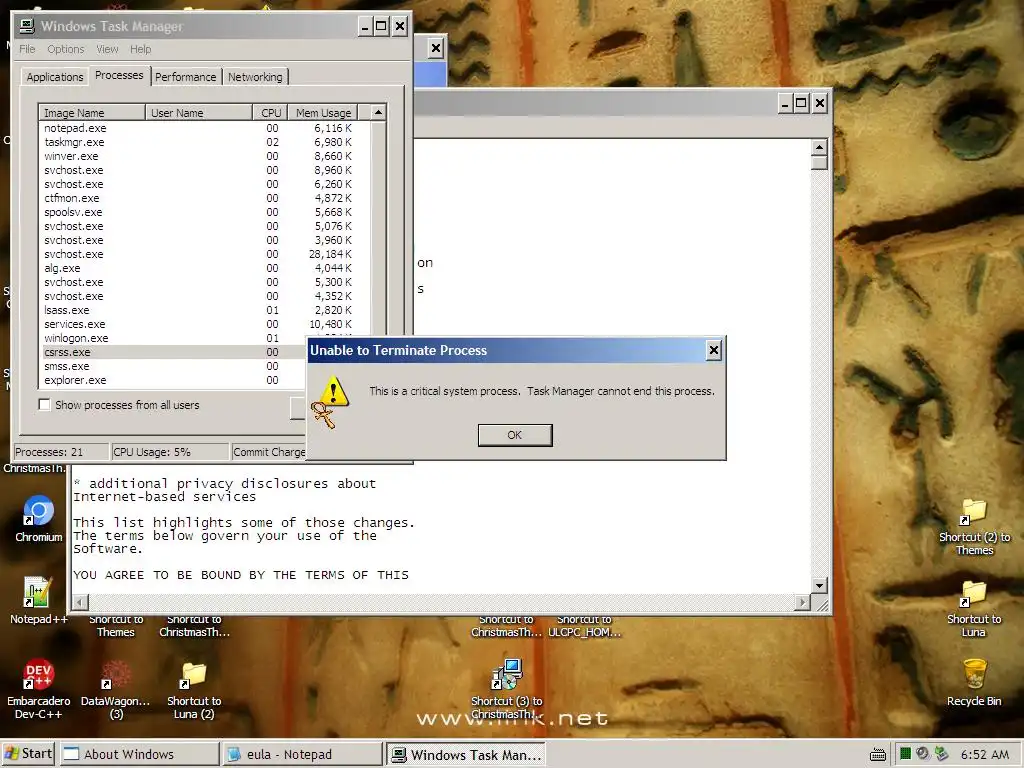Sort processes by CPU column
1024x768 pixels.
[x=270, y=113]
